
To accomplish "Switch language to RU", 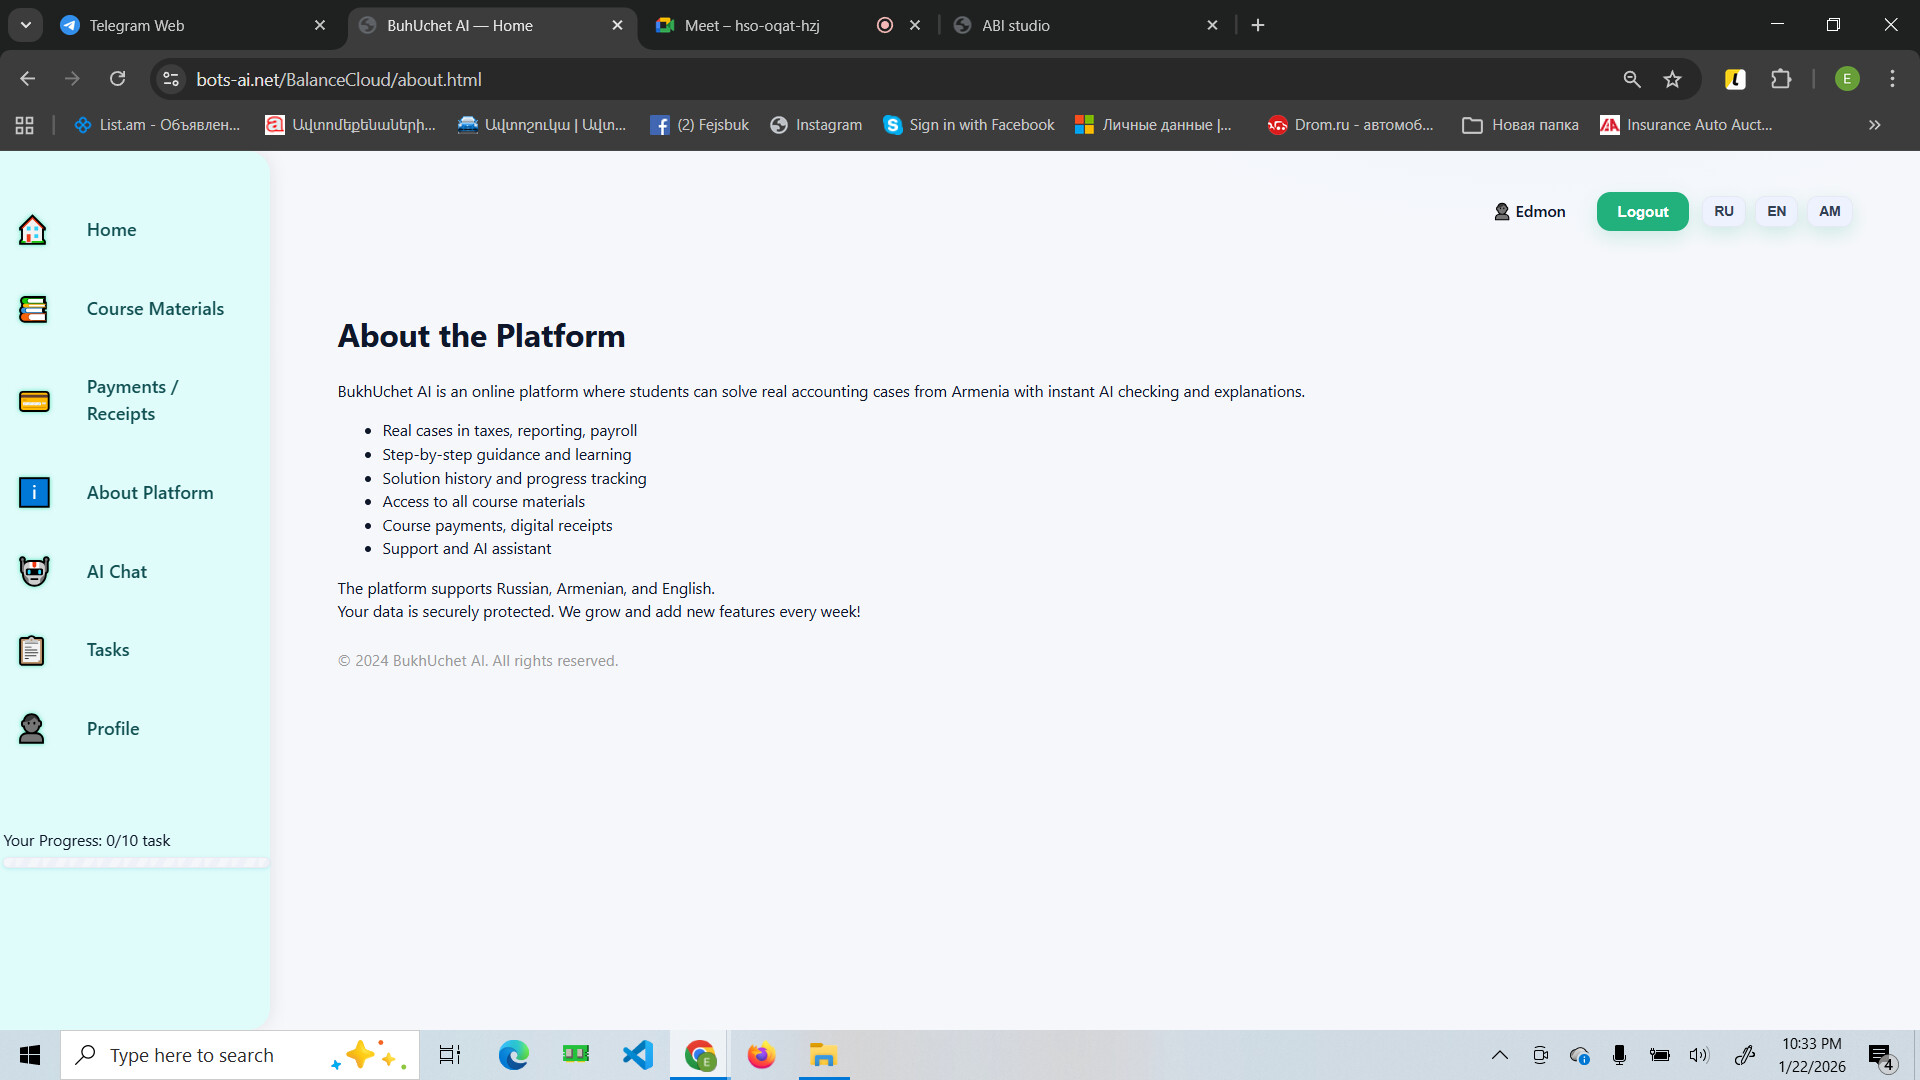I will [x=1723, y=211].
